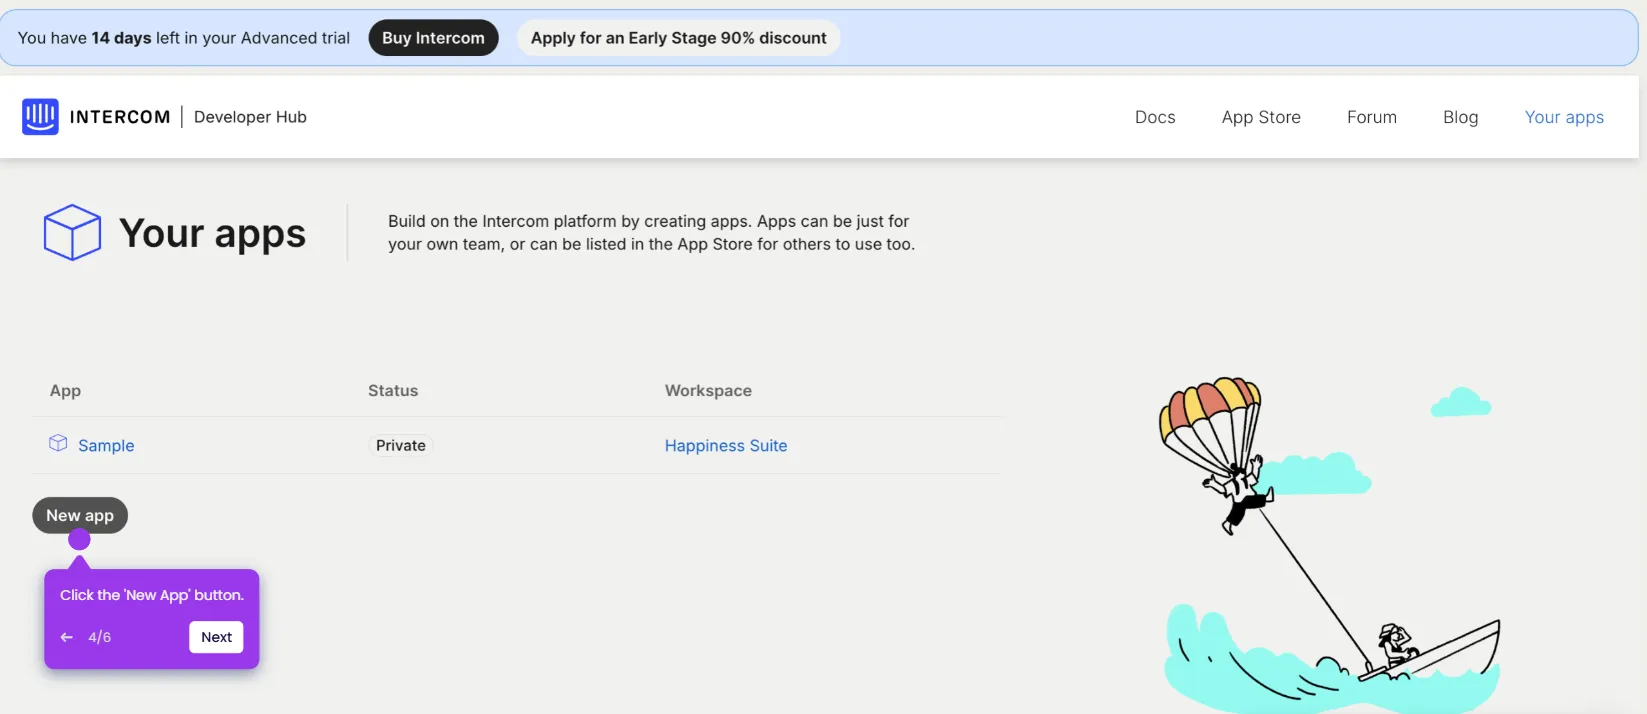Open the Blog nav link

click(1460, 117)
